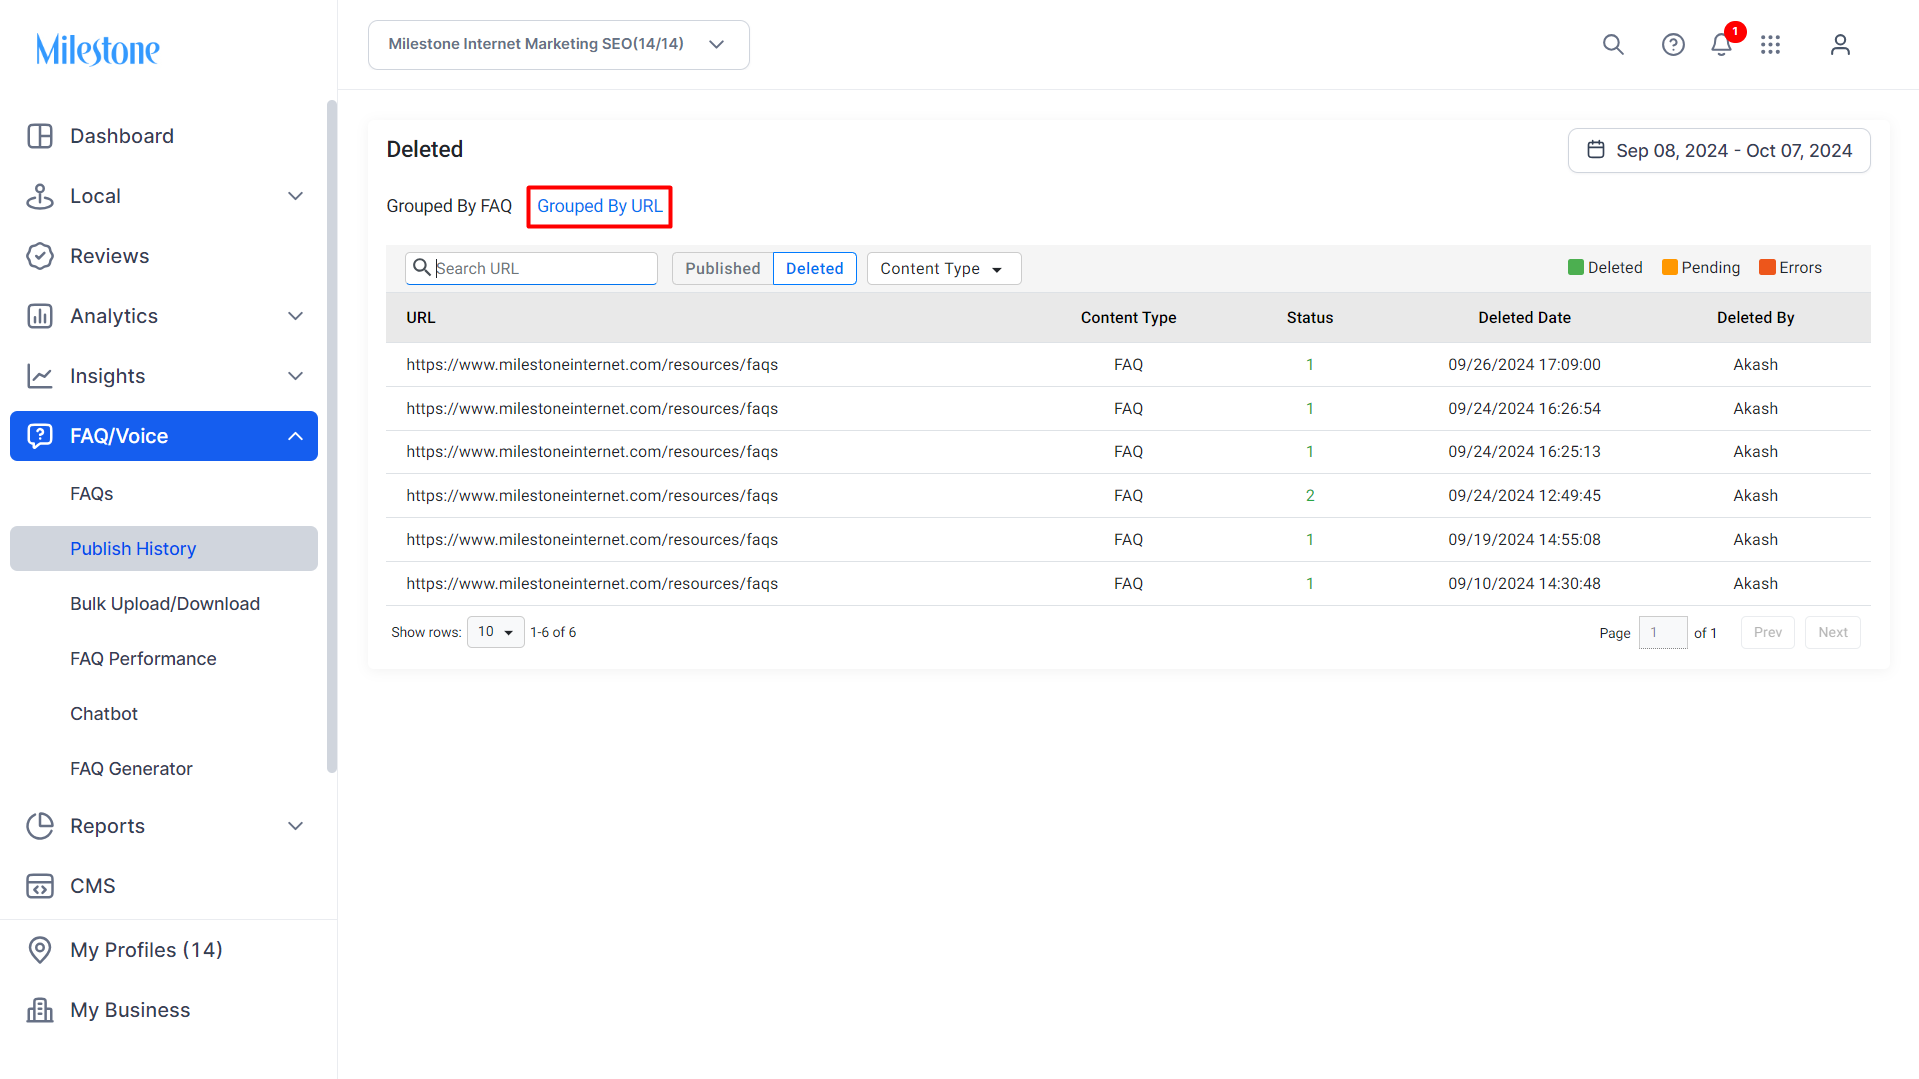Select the Deleted toggle button
This screenshot has height=1079, width=1919.
tap(814, 268)
